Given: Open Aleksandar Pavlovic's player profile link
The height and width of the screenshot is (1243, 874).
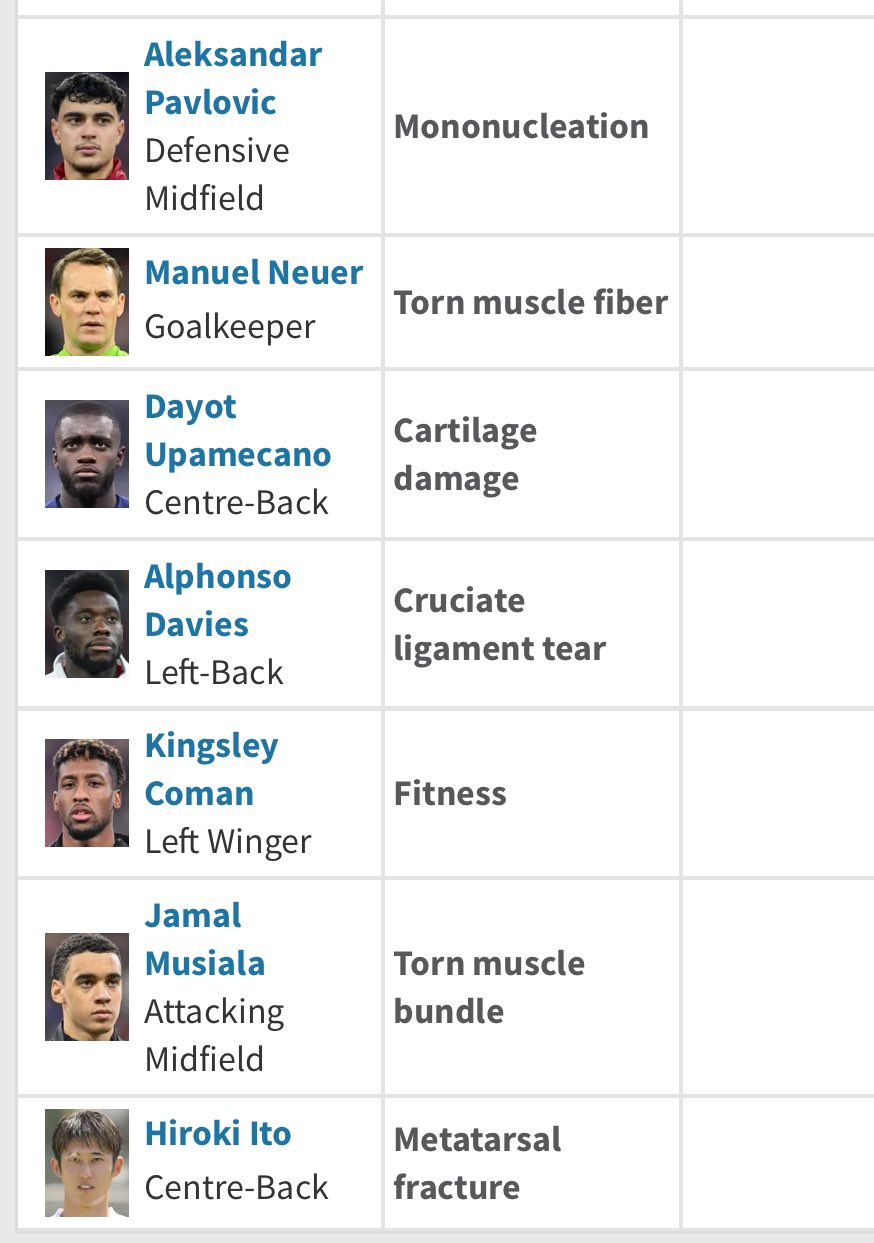Looking at the screenshot, I should tap(232, 78).
